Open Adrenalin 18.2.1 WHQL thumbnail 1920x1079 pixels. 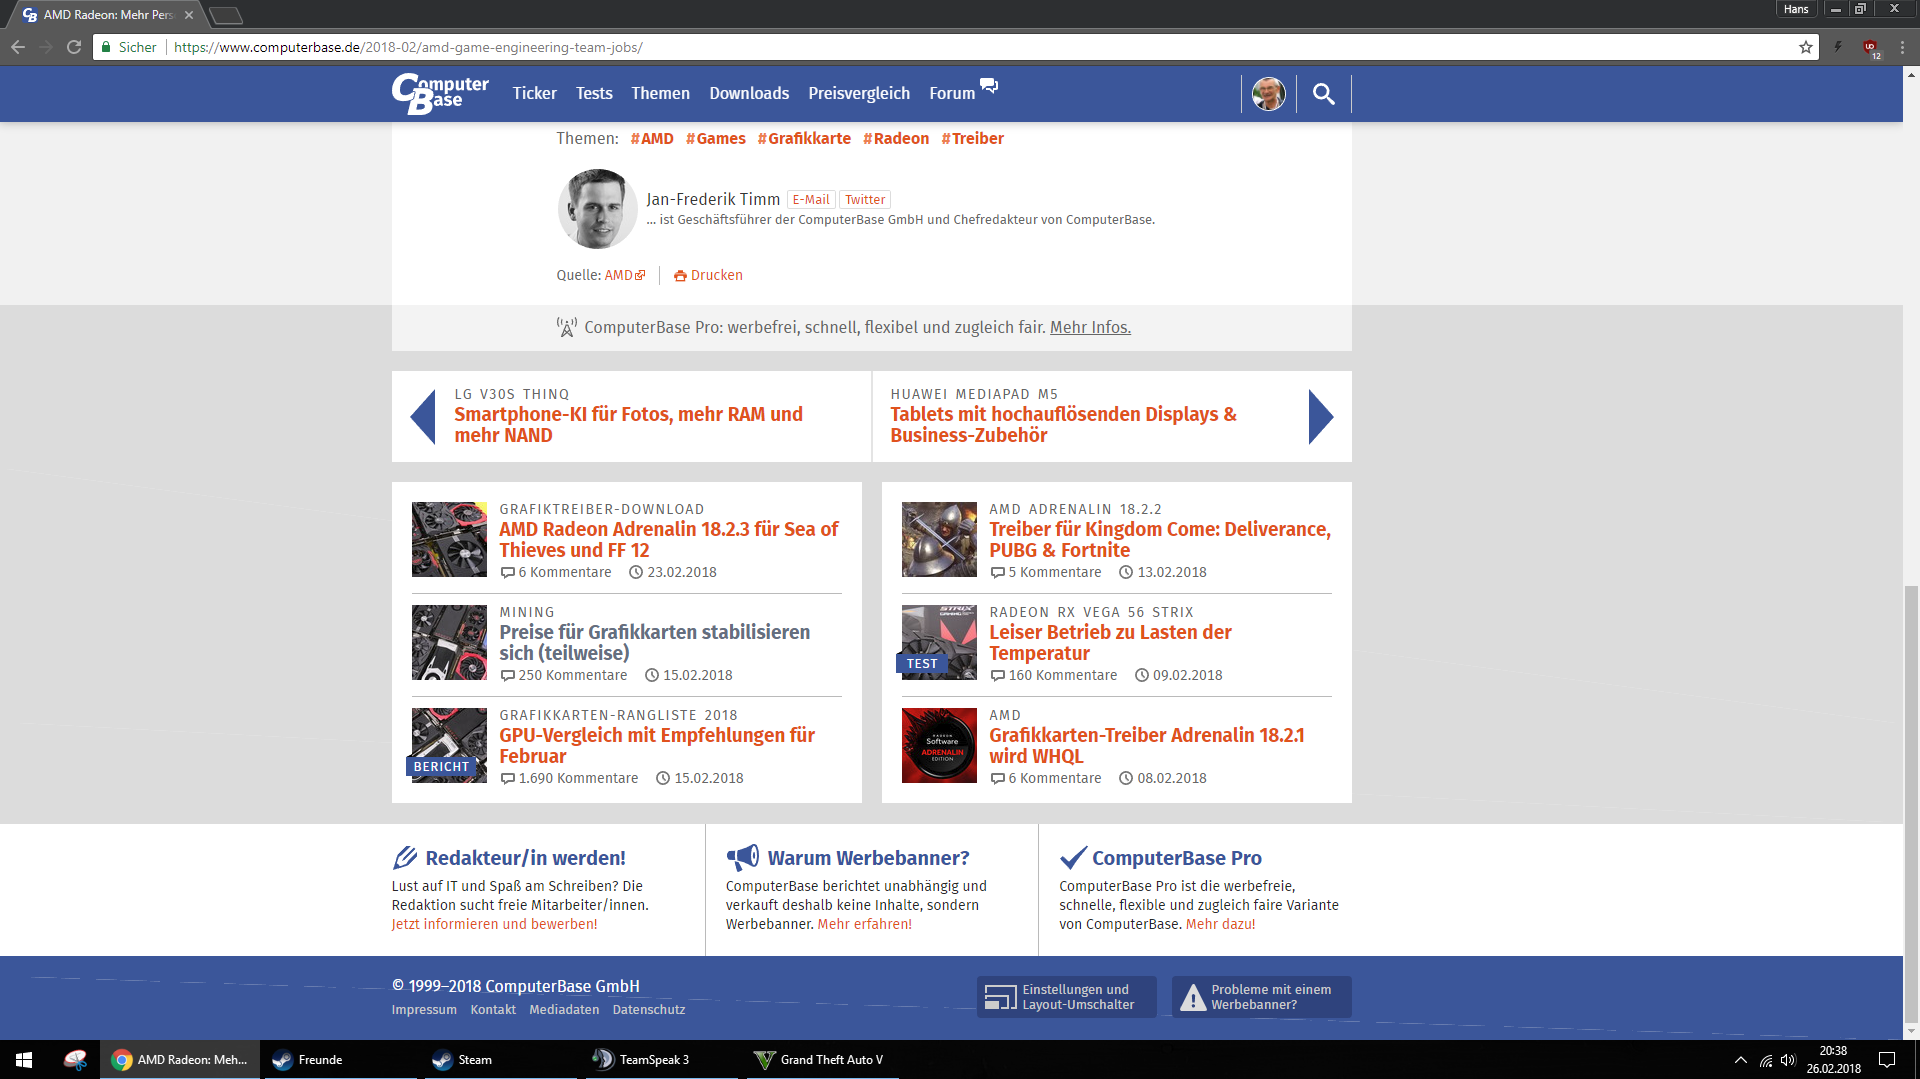tap(939, 745)
